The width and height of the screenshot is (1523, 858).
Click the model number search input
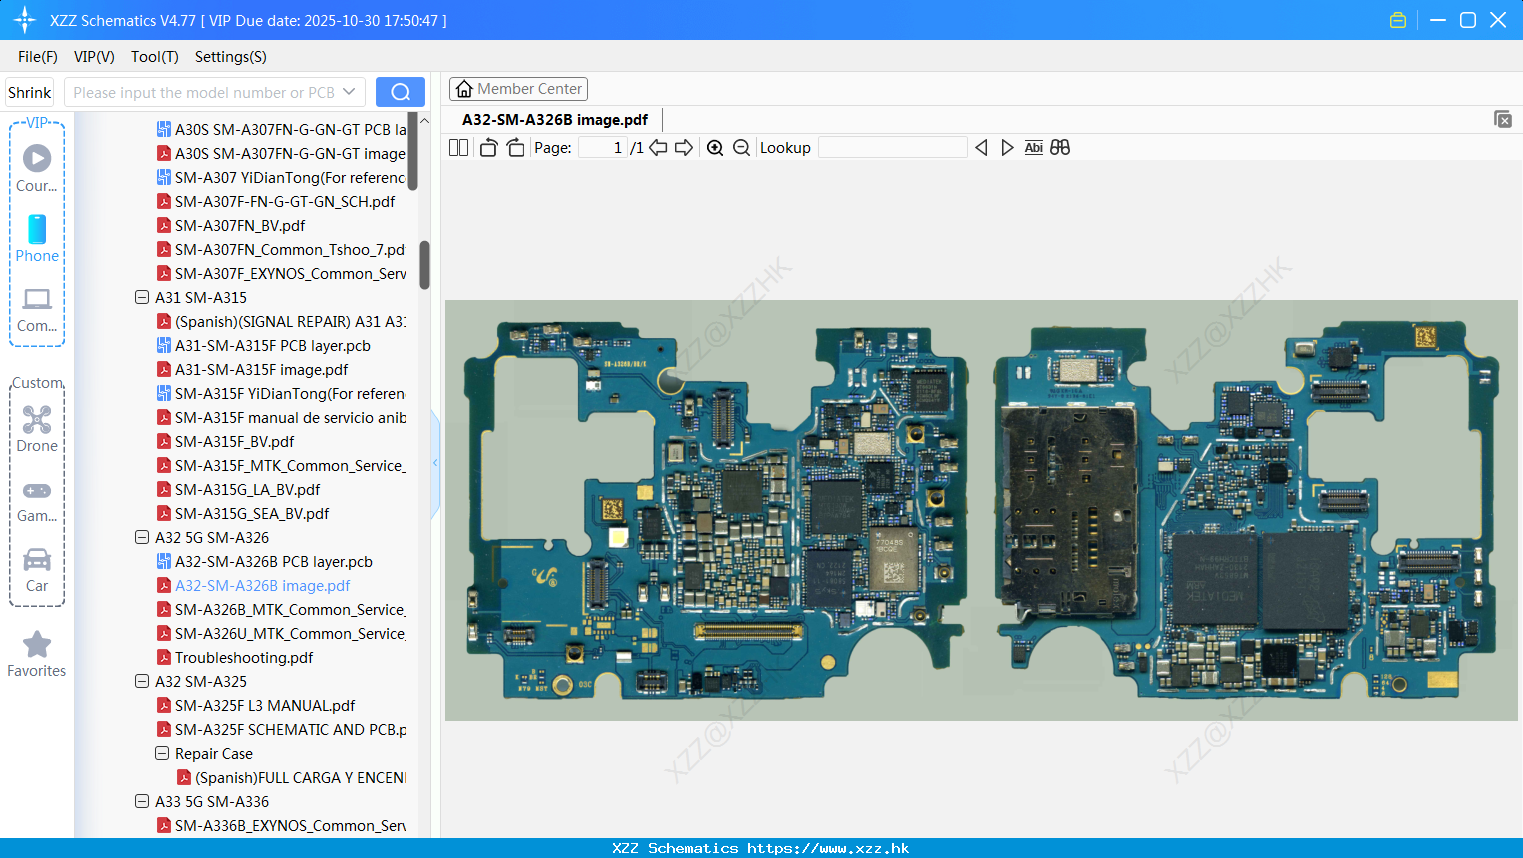tap(204, 92)
